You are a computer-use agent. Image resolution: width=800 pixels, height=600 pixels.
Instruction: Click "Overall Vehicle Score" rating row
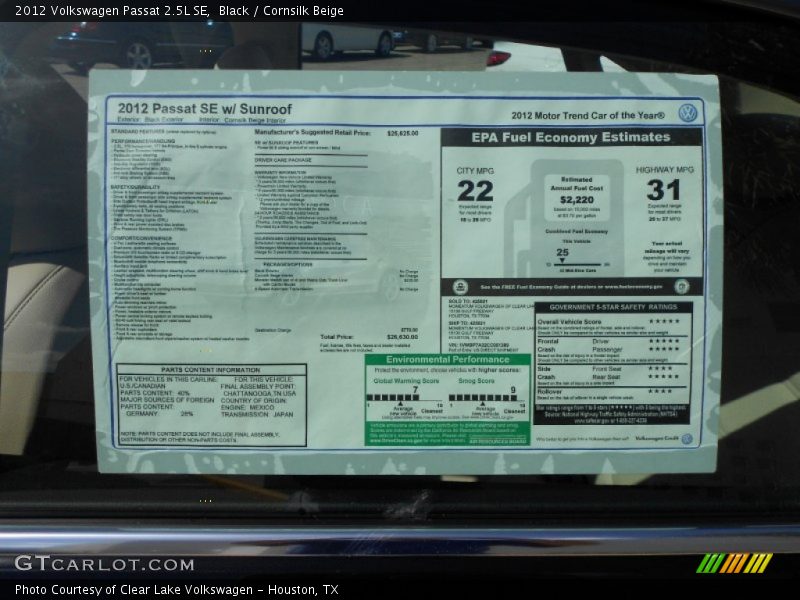coord(608,322)
